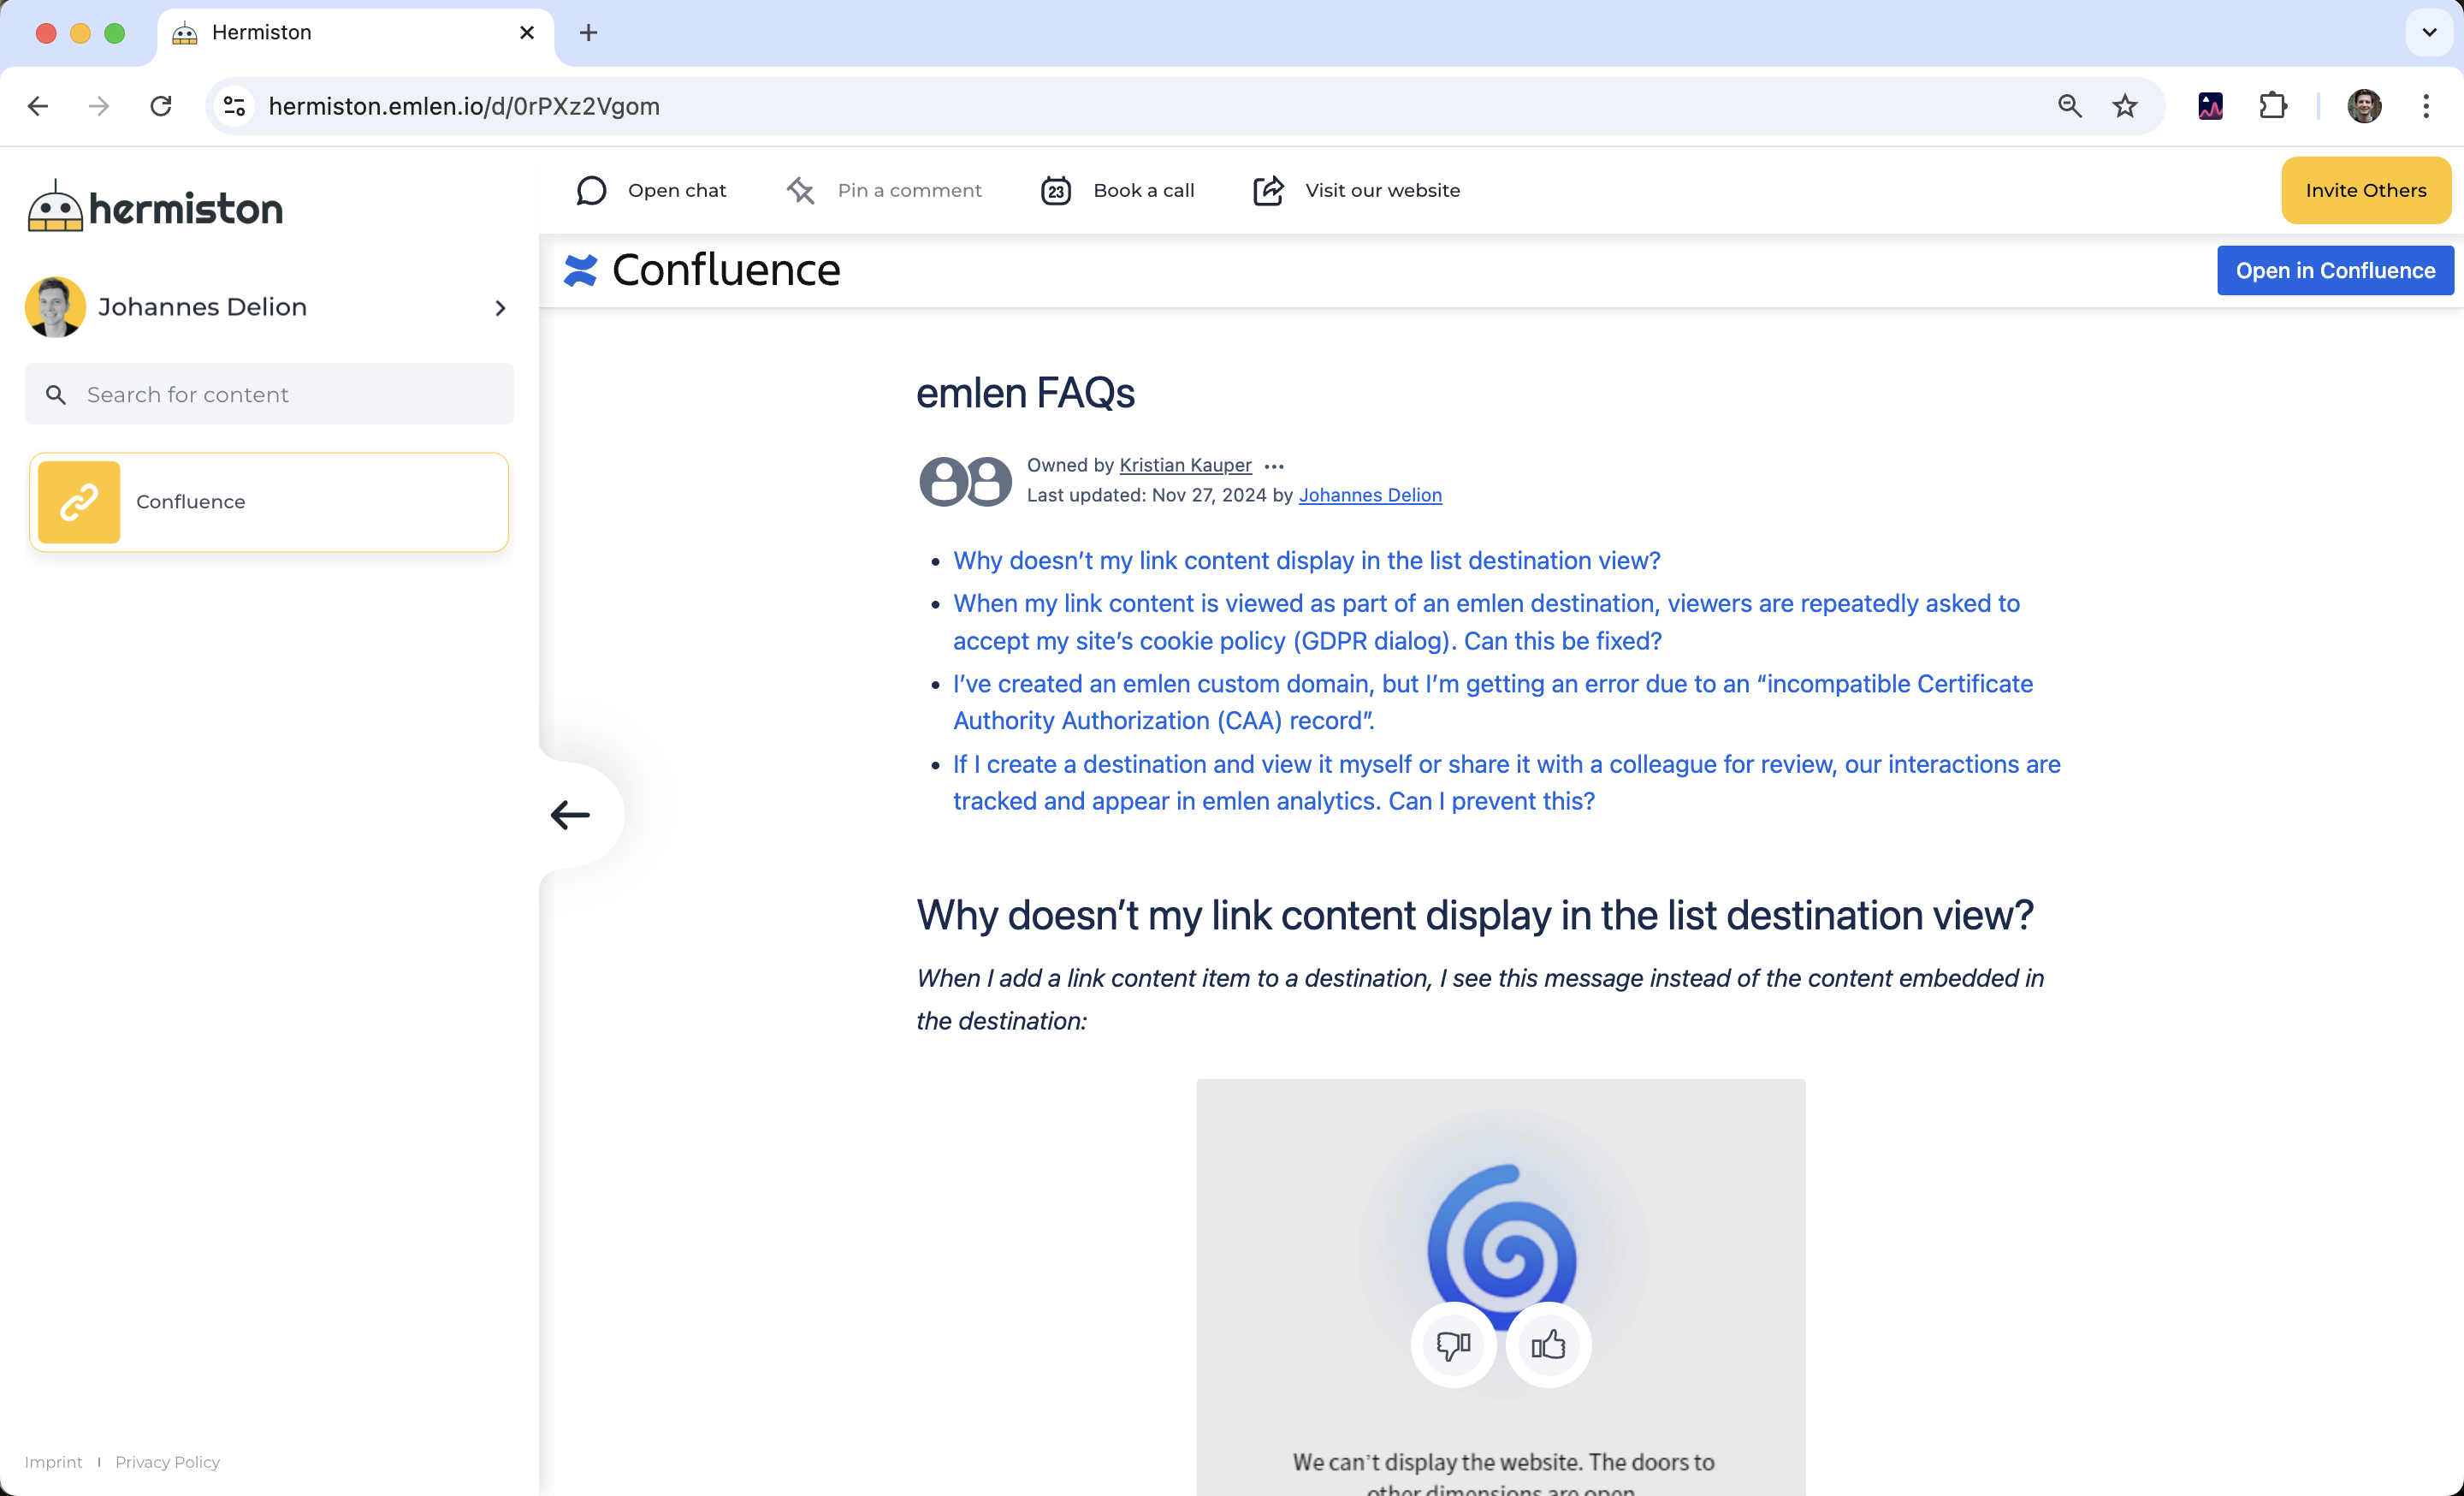Image resolution: width=2464 pixels, height=1496 pixels.
Task: Collapse sidebar with the left arrow
Action: pos(571,814)
